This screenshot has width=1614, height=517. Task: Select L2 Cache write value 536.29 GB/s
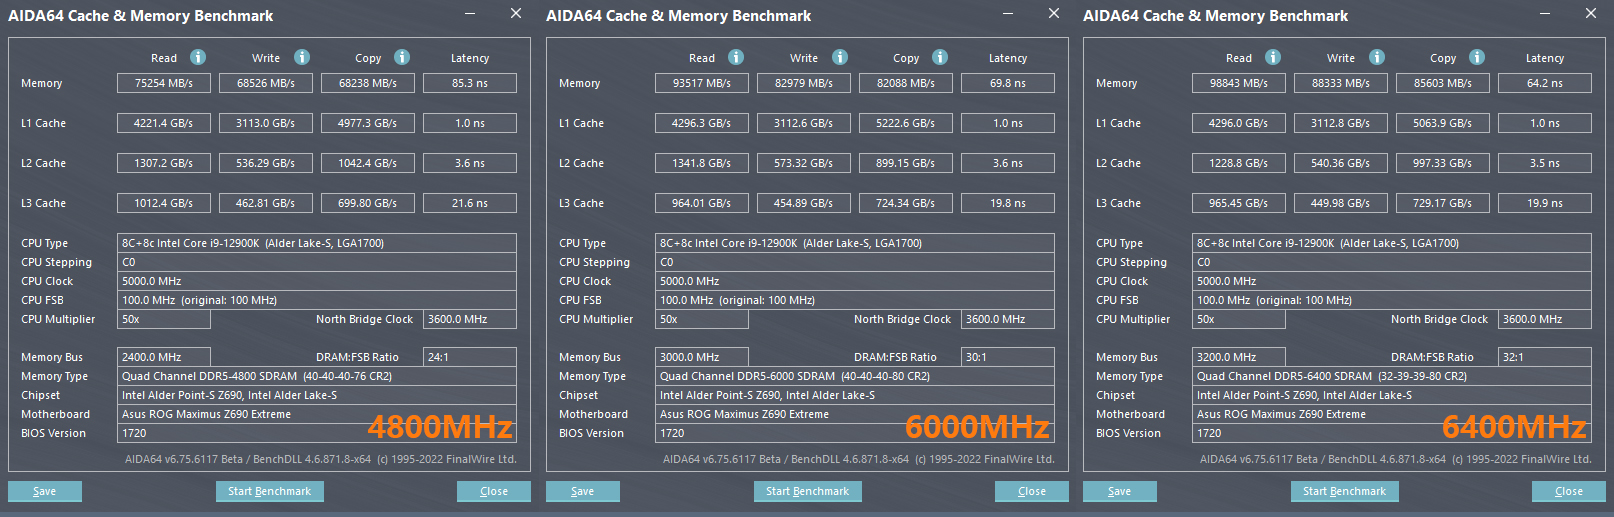tap(266, 163)
